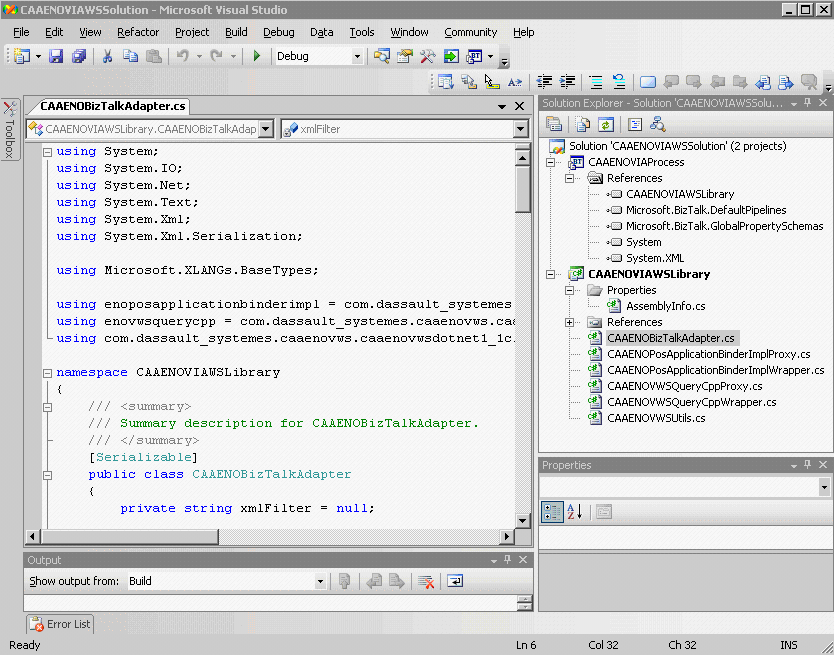
Task: Select the Microsoft.BizTalk.DefaultPipelines reference
Action: (706, 210)
